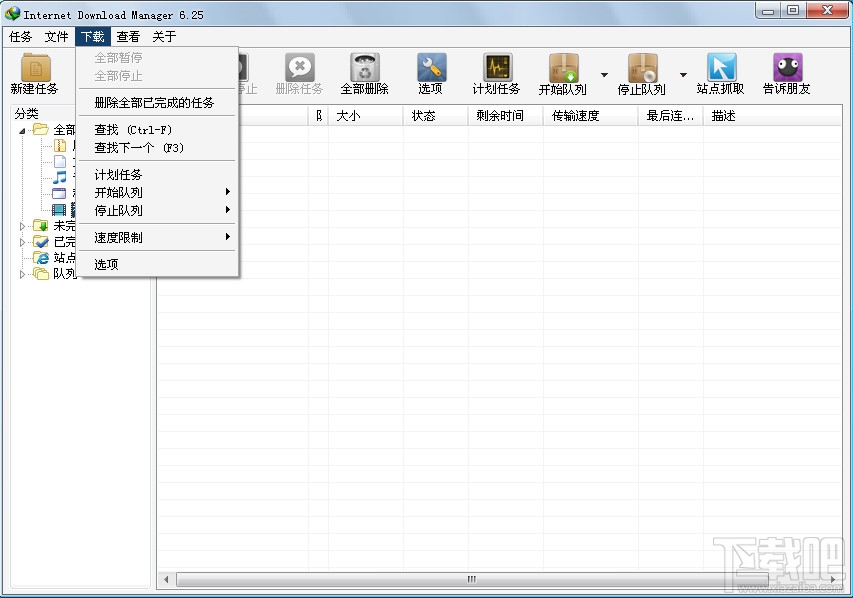Start the queue using the 开始队列 icon

pos(562,72)
